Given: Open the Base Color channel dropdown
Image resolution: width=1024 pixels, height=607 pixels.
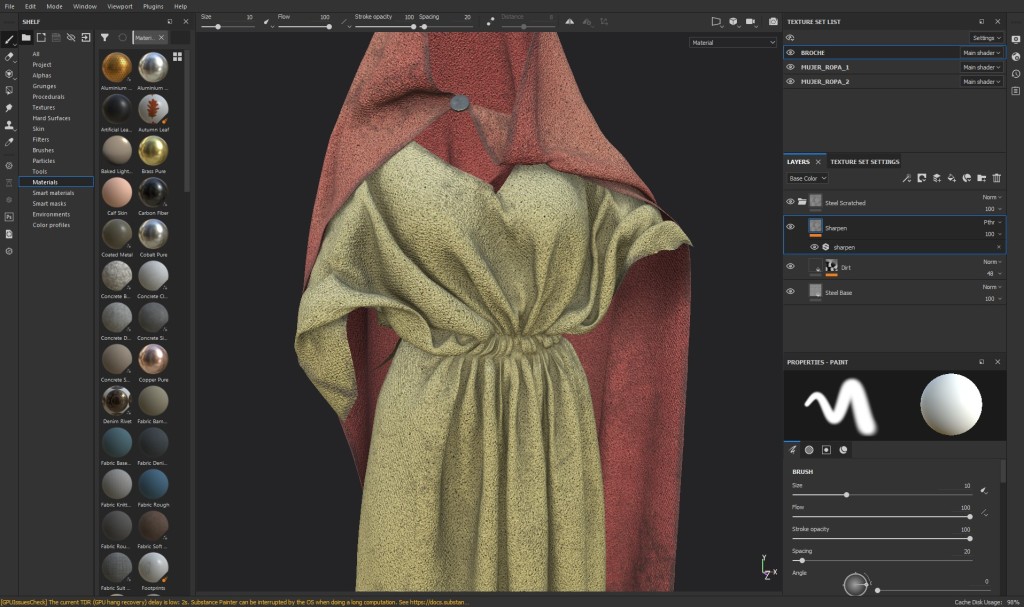Looking at the screenshot, I should coord(808,178).
